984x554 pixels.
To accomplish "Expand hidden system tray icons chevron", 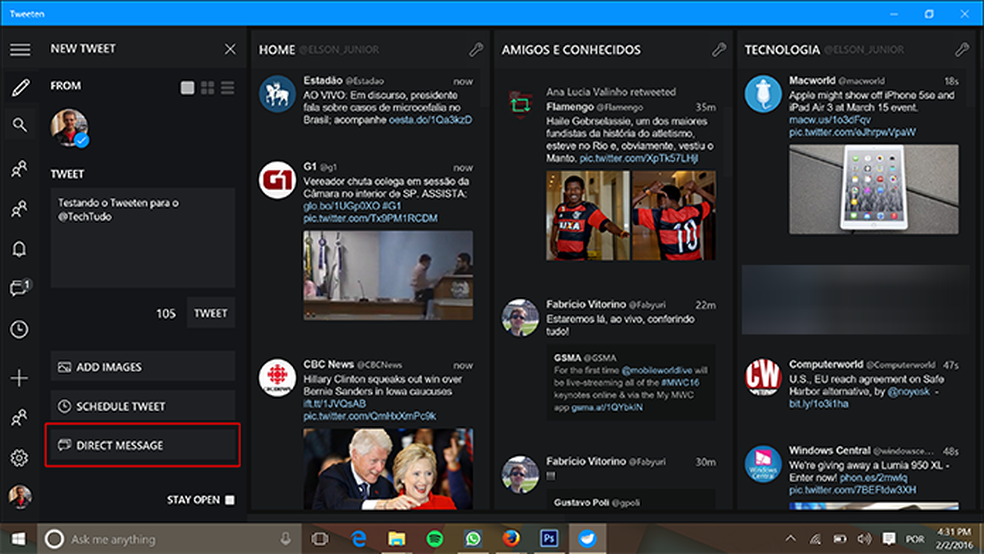I will click(x=790, y=538).
